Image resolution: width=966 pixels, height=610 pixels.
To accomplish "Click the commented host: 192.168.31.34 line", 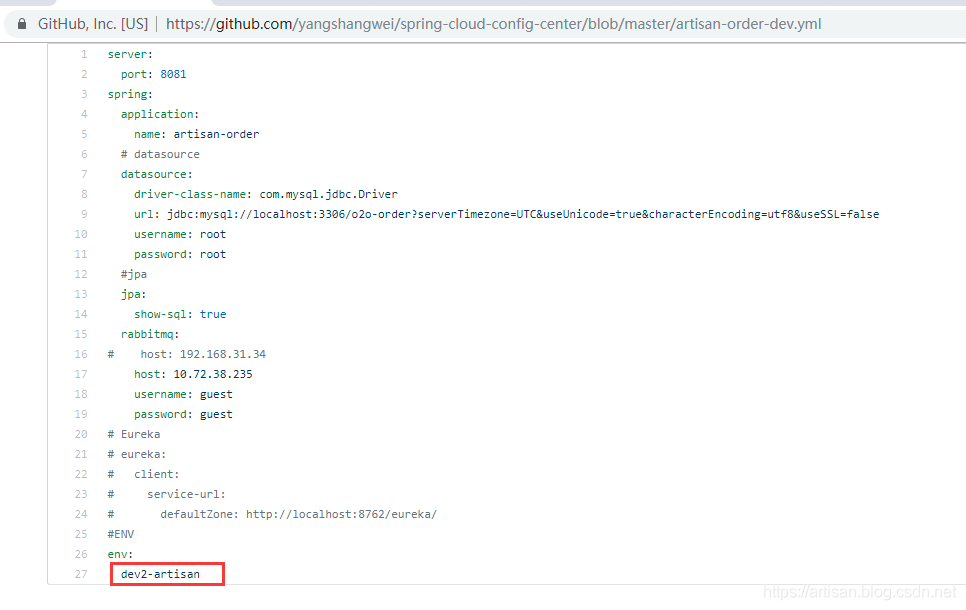I will (x=186, y=354).
